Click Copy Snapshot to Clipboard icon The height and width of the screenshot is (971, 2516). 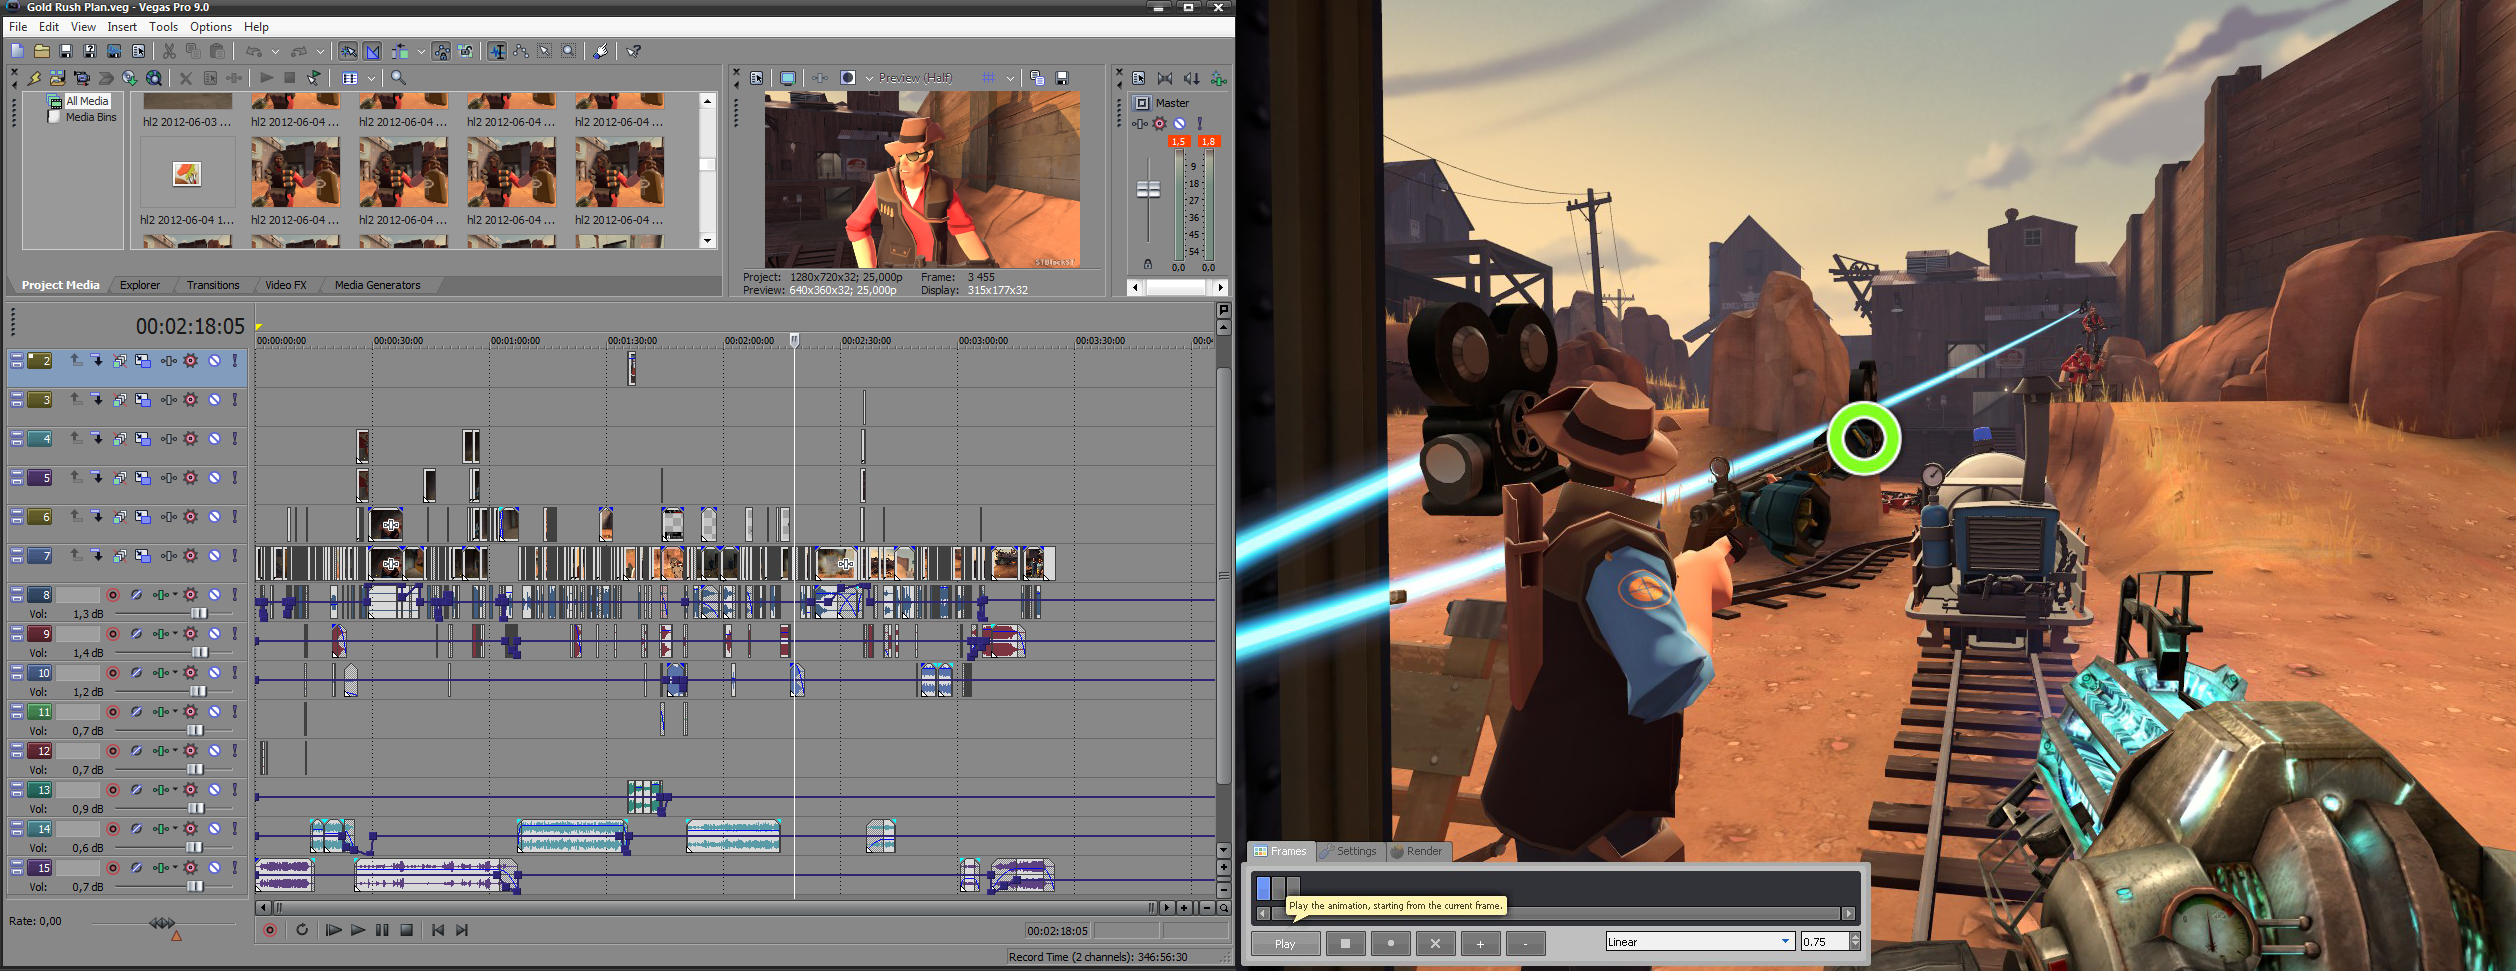[x=1037, y=78]
